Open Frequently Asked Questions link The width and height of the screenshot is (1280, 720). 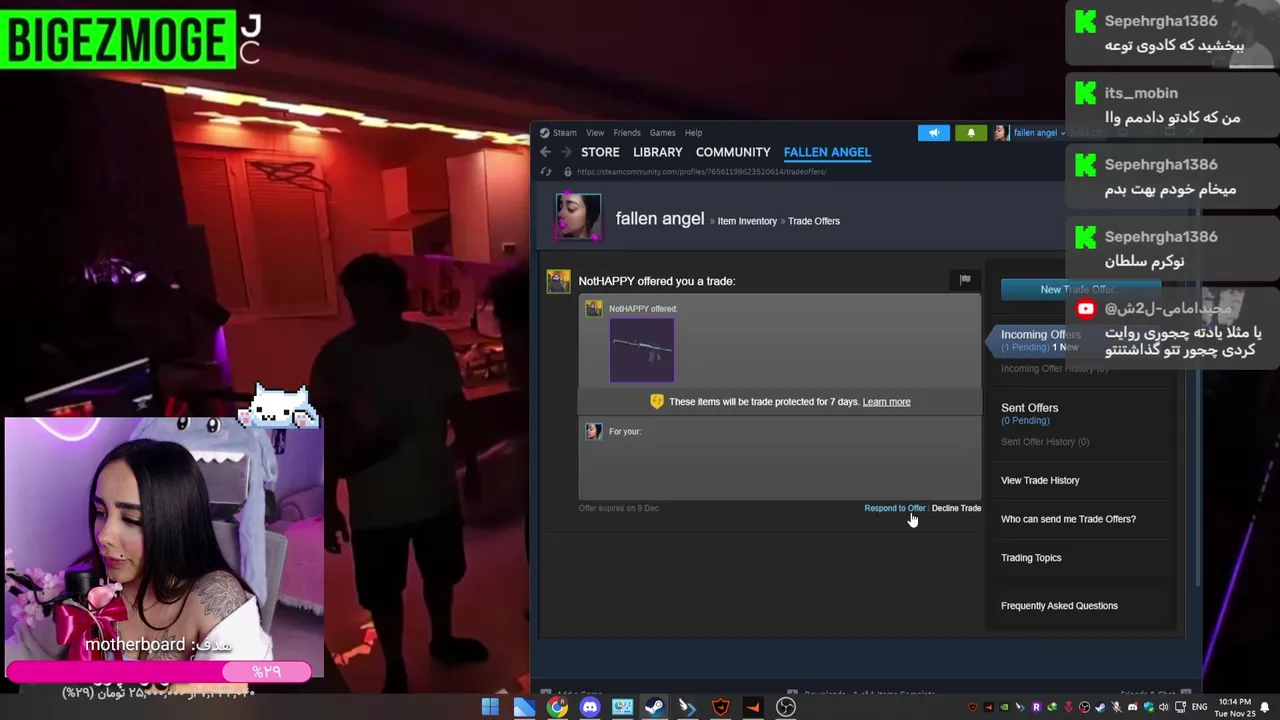[1059, 606]
